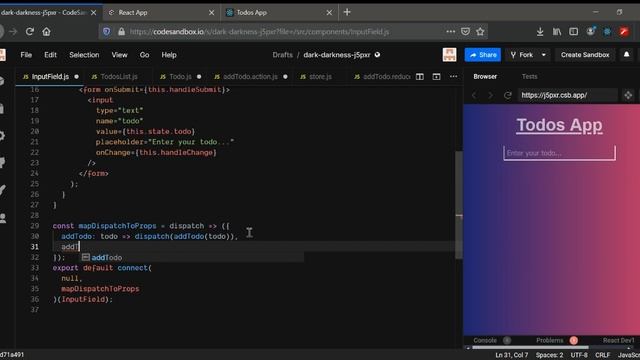Open the React DevTools extension icon
This screenshot has height=360, width=640.
point(607,31)
